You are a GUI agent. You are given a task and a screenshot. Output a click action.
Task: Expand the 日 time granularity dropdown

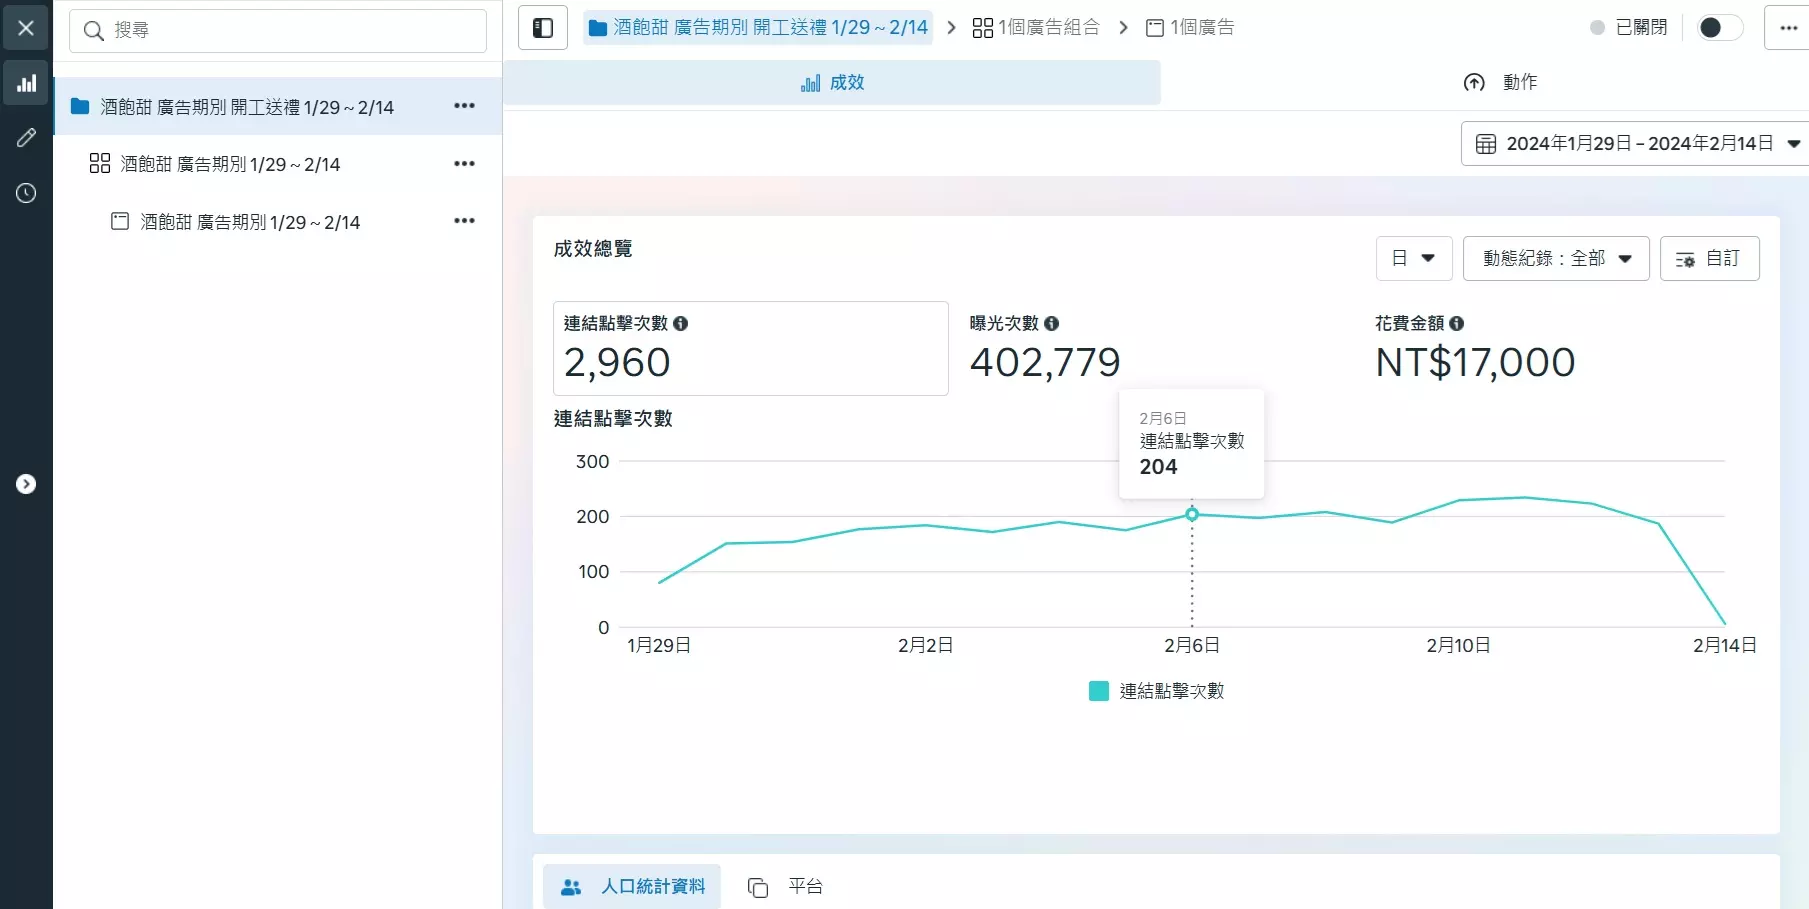click(1413, 258)
